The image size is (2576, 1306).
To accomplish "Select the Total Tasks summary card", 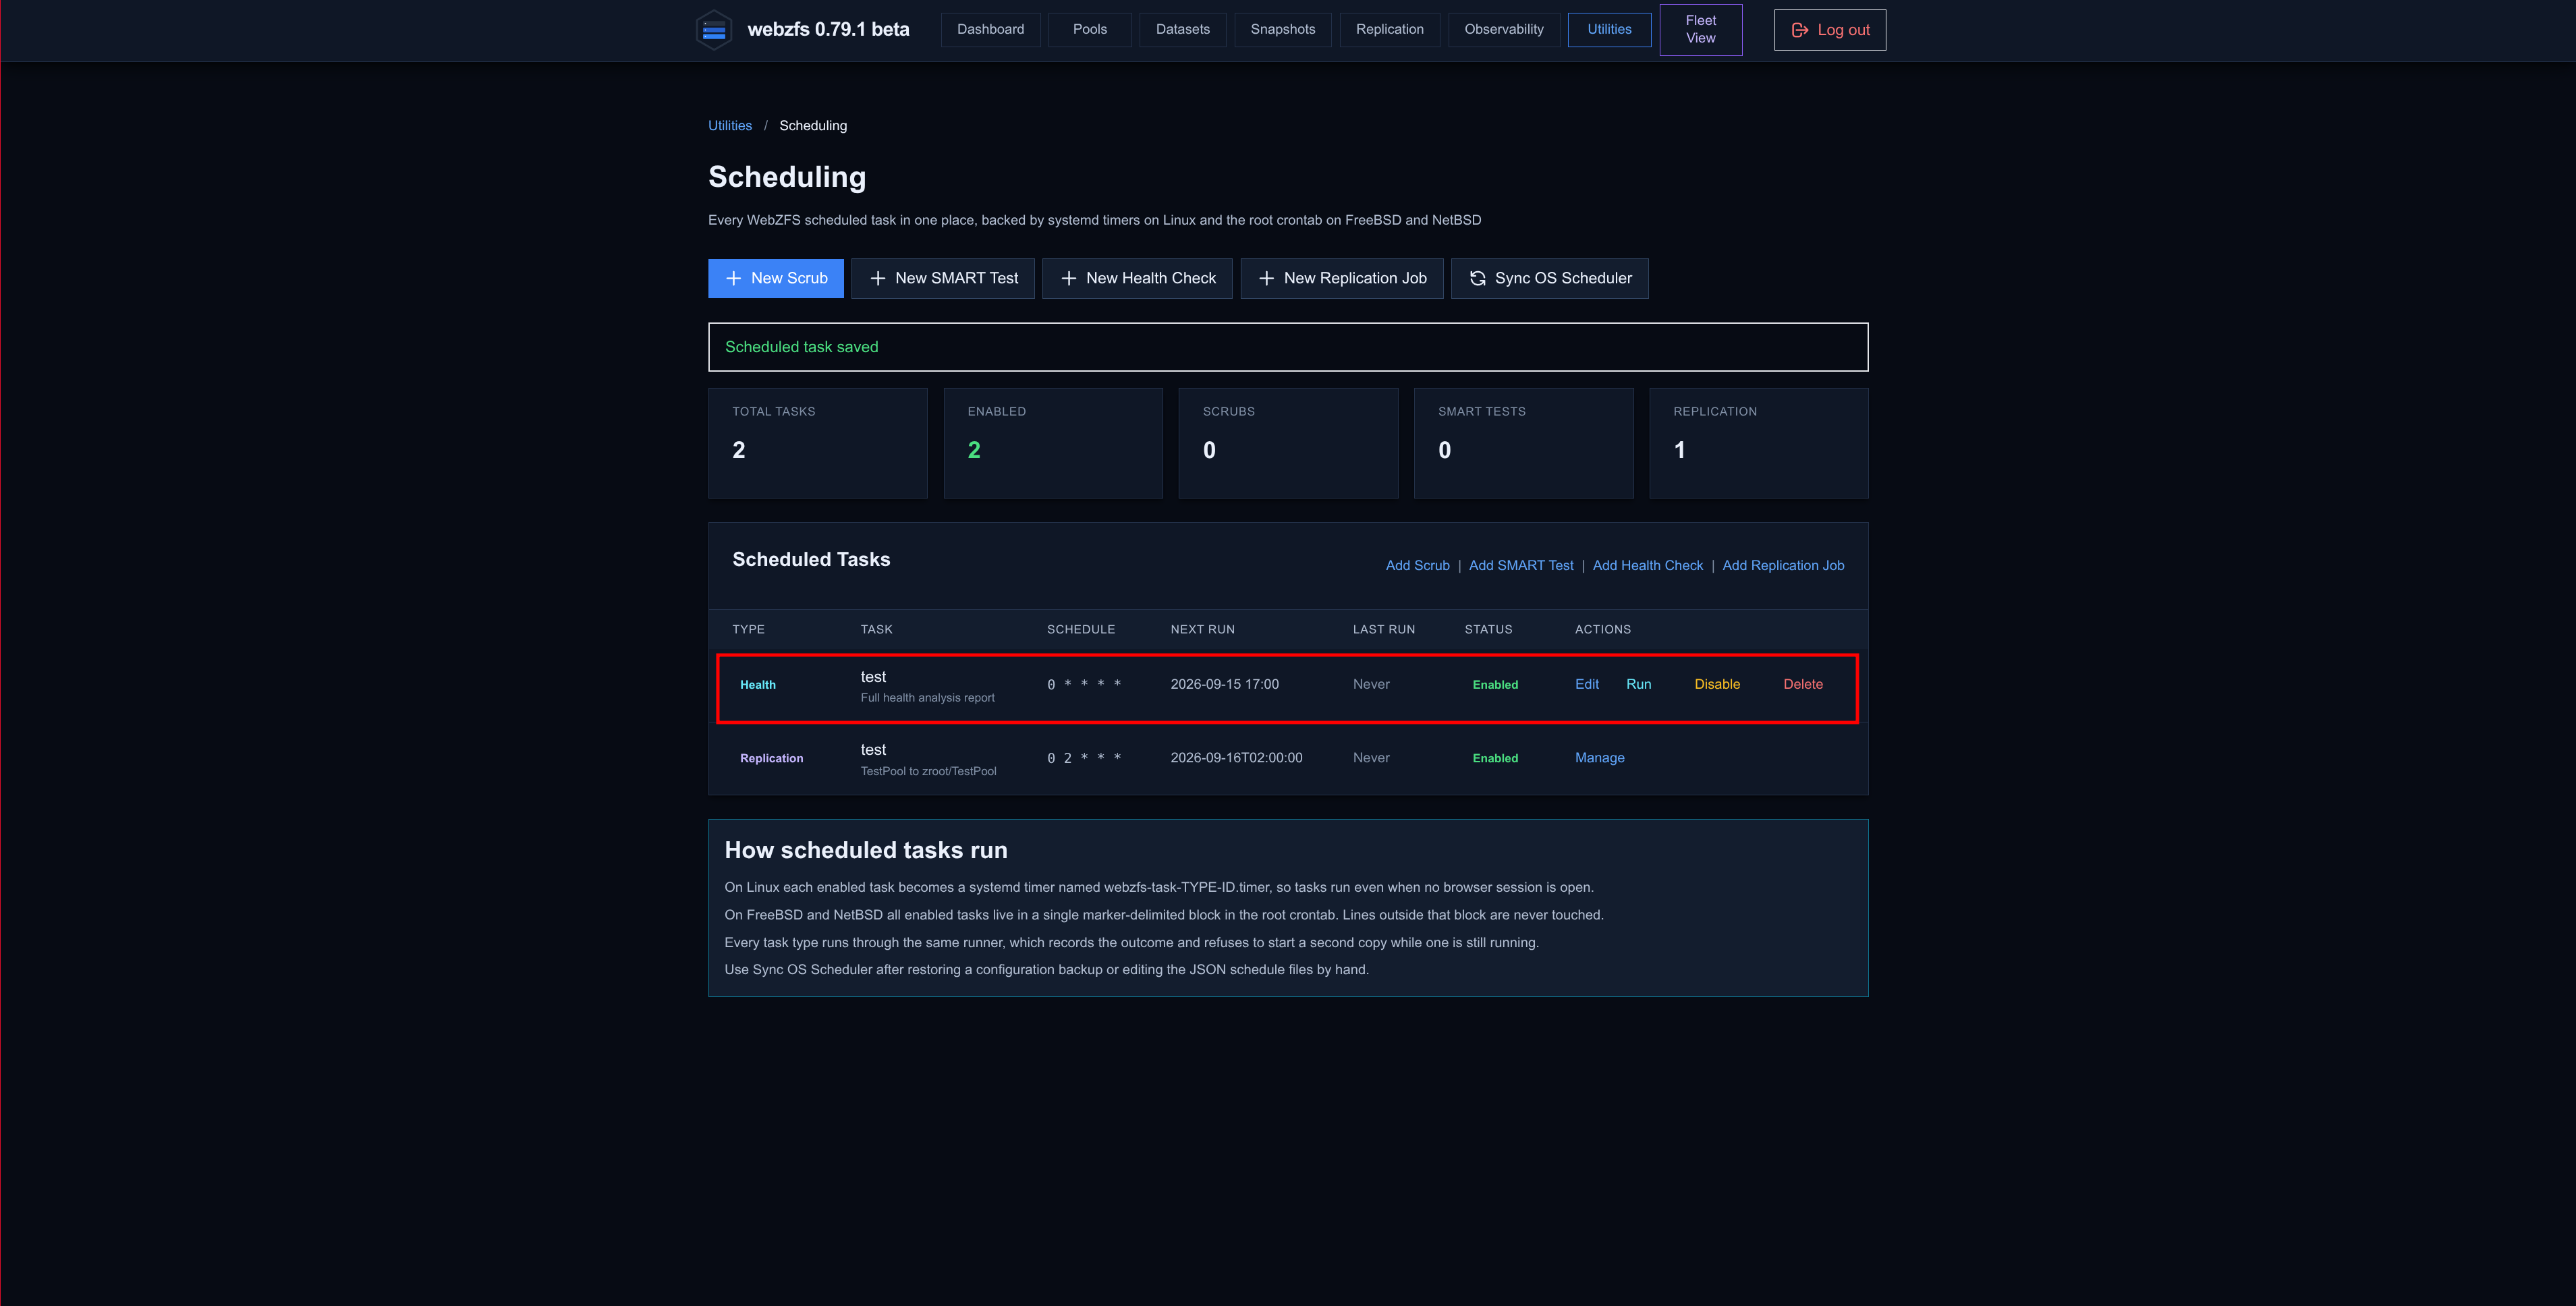I will [x=817, y=443].
